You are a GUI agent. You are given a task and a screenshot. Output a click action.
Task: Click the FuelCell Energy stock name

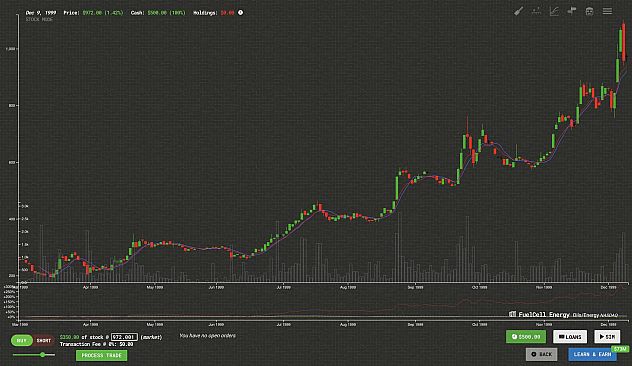[544, 314]
